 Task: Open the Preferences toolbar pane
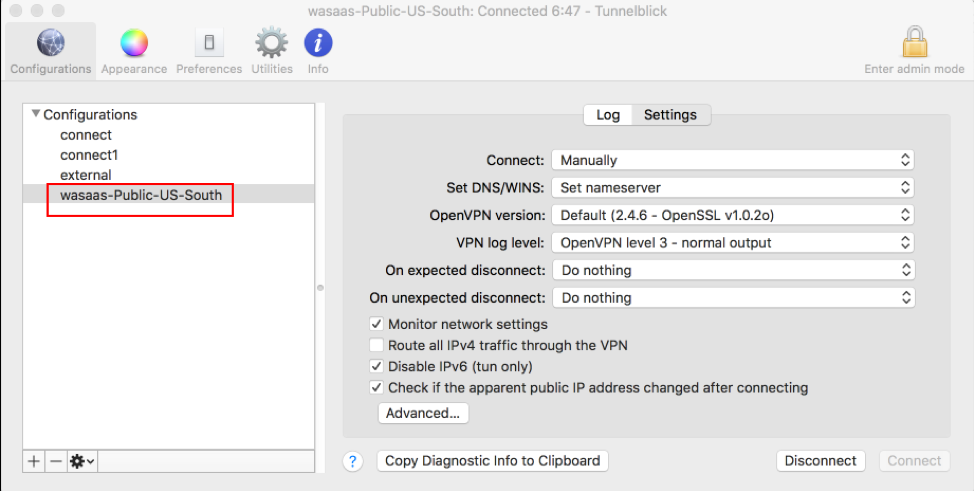tap(209, 50)
